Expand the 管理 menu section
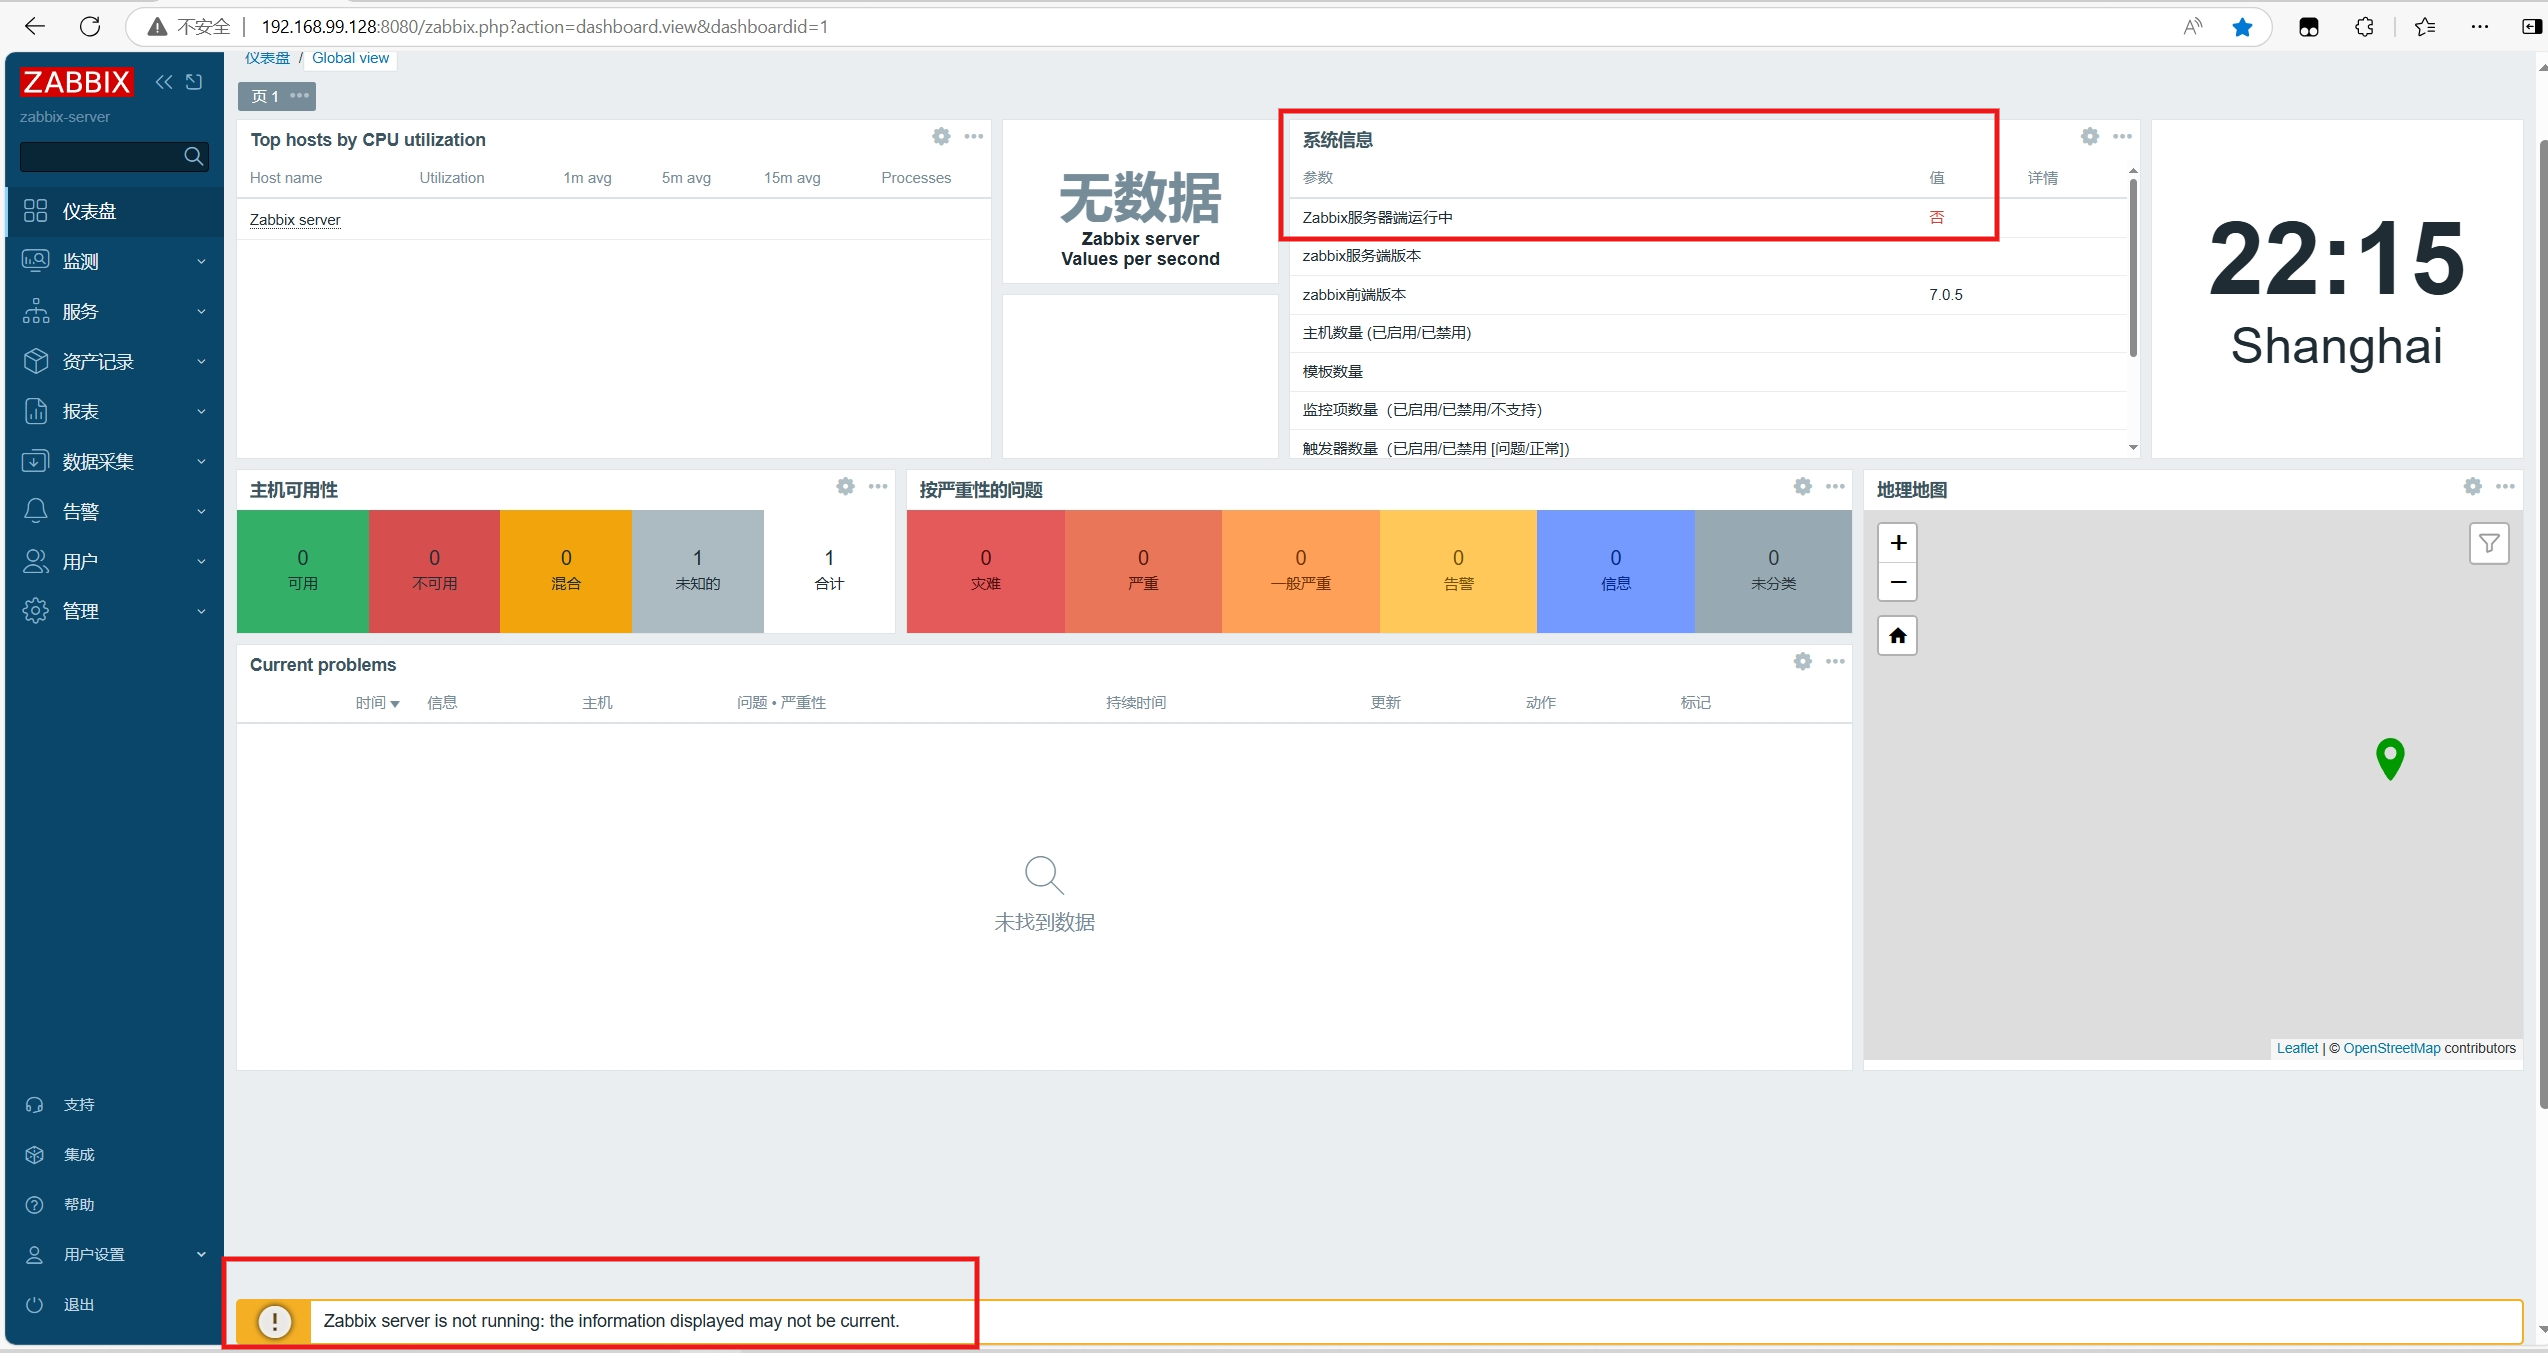Image resolution: width=2548 pixels, height=1353 pixels. click(114, 611)
